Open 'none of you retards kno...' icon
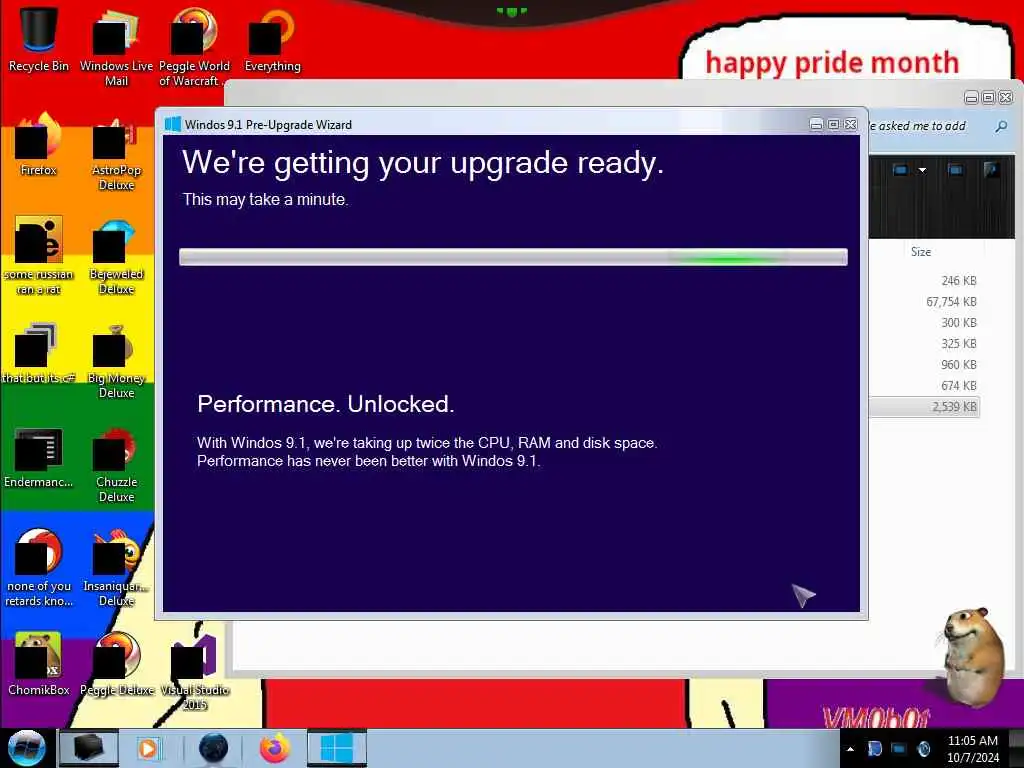 coord(39,567)
